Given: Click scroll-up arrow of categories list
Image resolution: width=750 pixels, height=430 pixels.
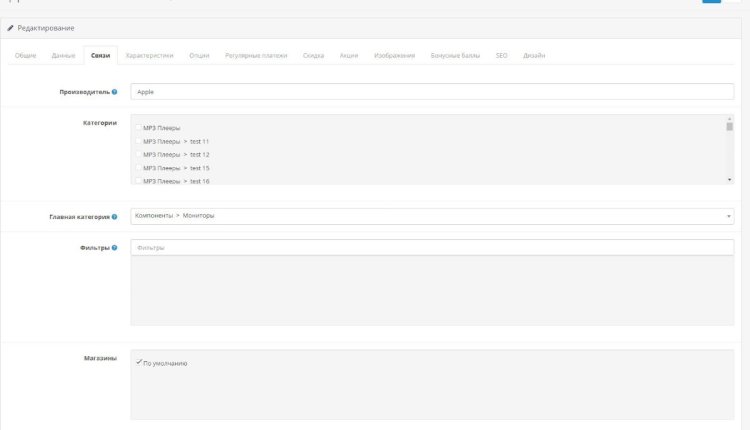Looking at the screenshot, I should point(729,119).
